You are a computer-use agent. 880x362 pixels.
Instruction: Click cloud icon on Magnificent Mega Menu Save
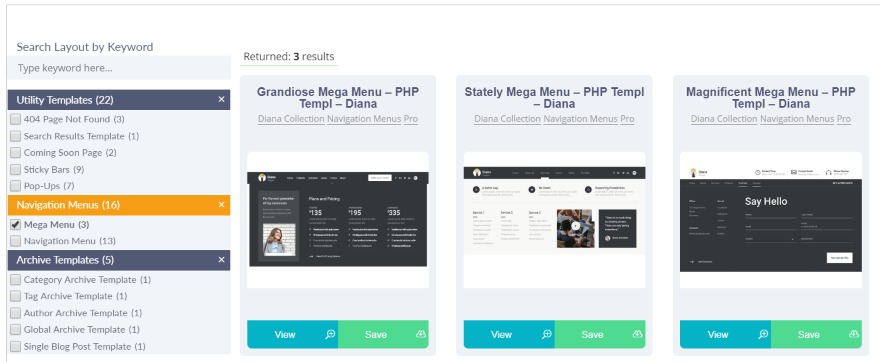(854, 334)
